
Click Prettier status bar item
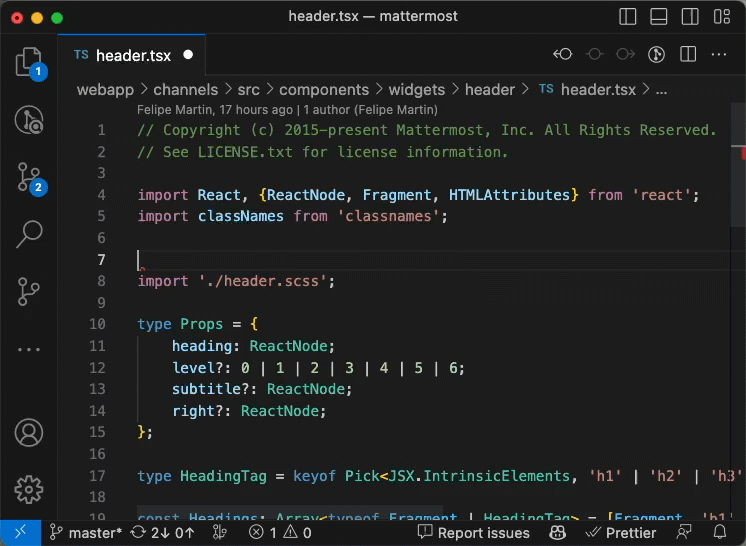(x=620, y=533)
